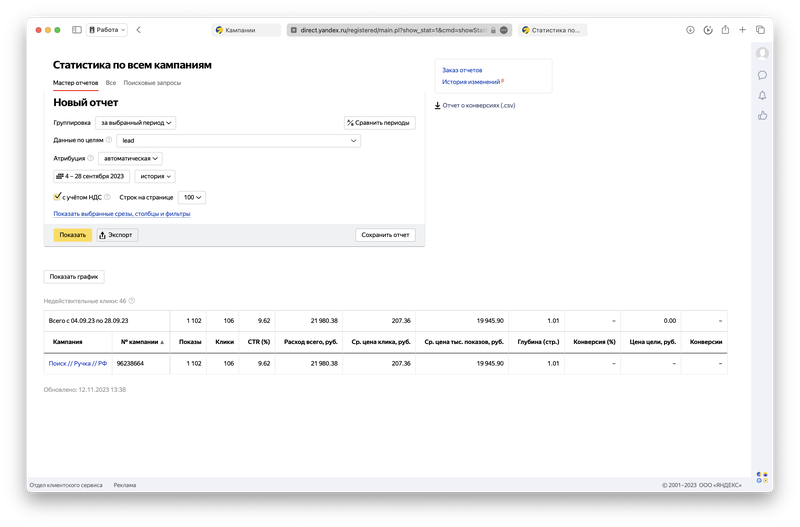Viewport: 800px width, 527px height.
Task: Toggle the с учётом НДС checkbox
Action: tap(57, 197)
